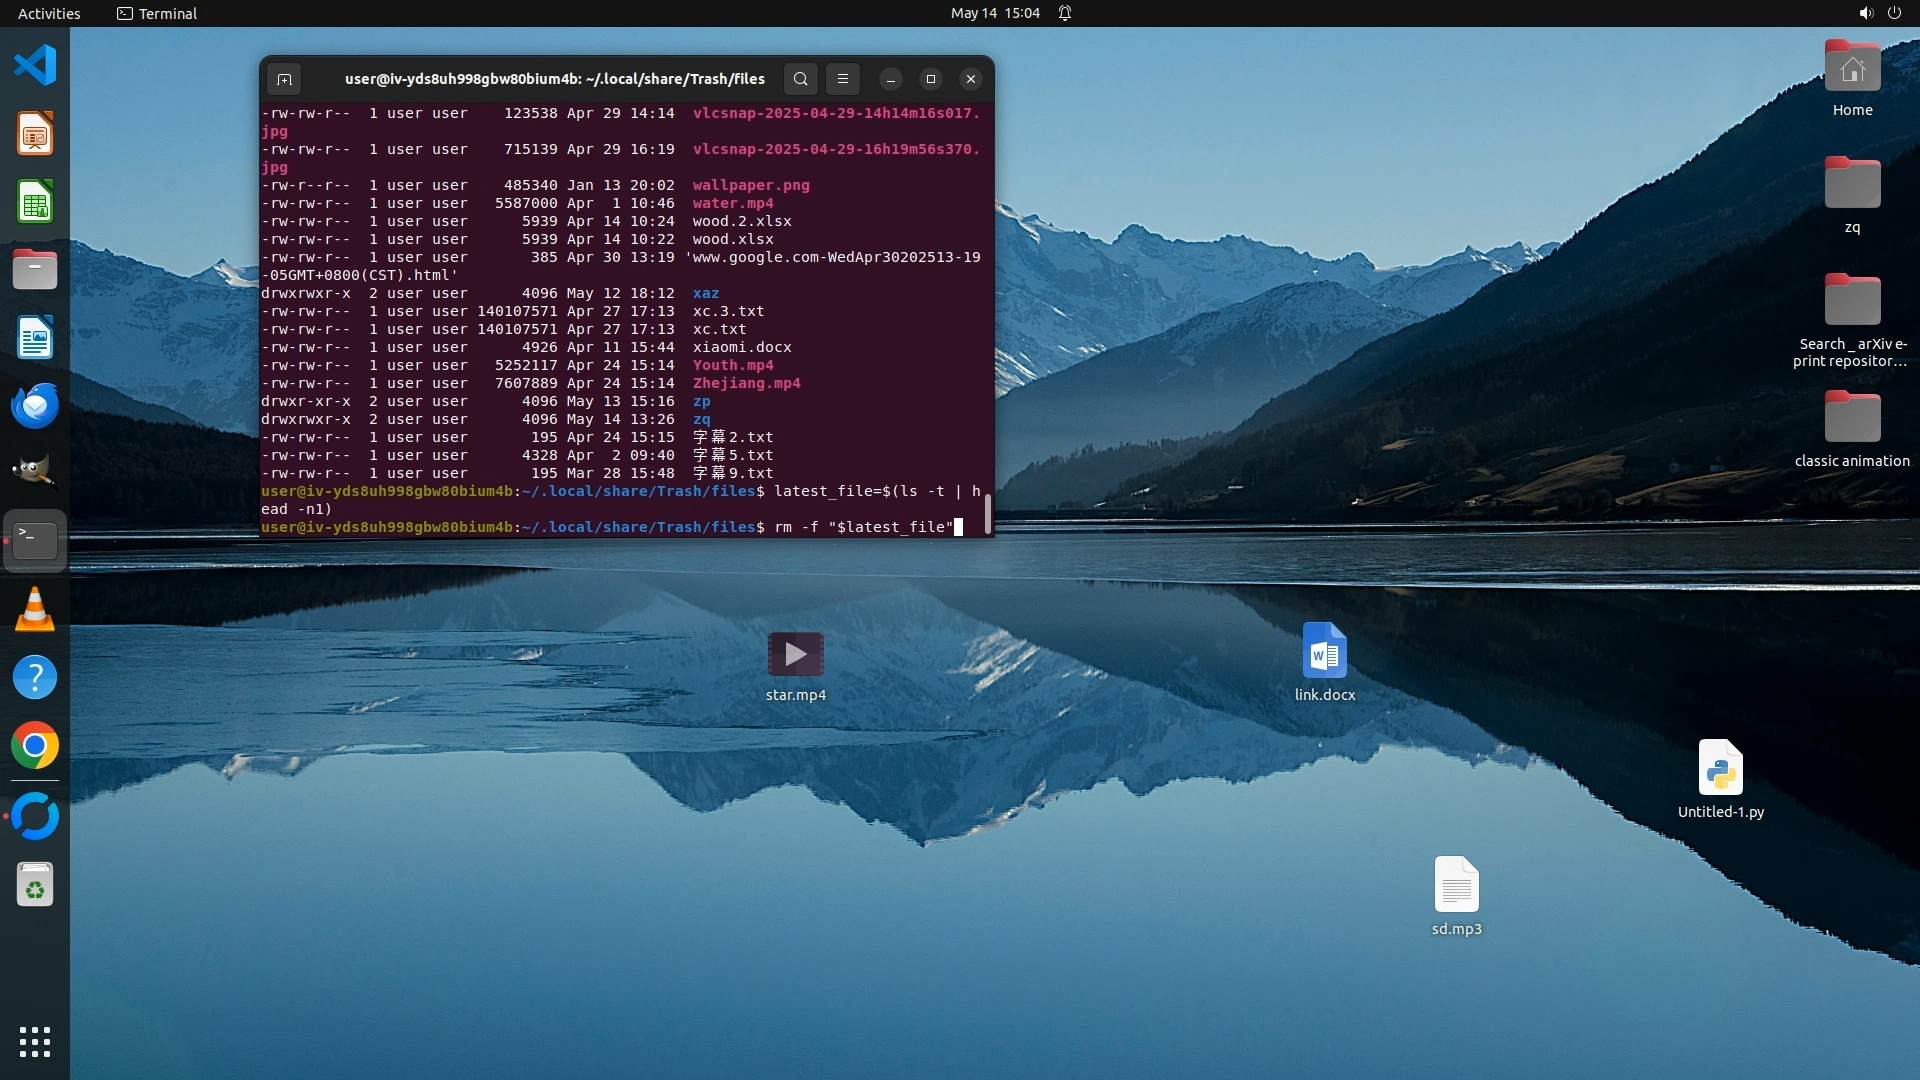Launch LibreOffice Impress from the dock
Screen dimensions: 1920x1080
(x=35, y=134)
